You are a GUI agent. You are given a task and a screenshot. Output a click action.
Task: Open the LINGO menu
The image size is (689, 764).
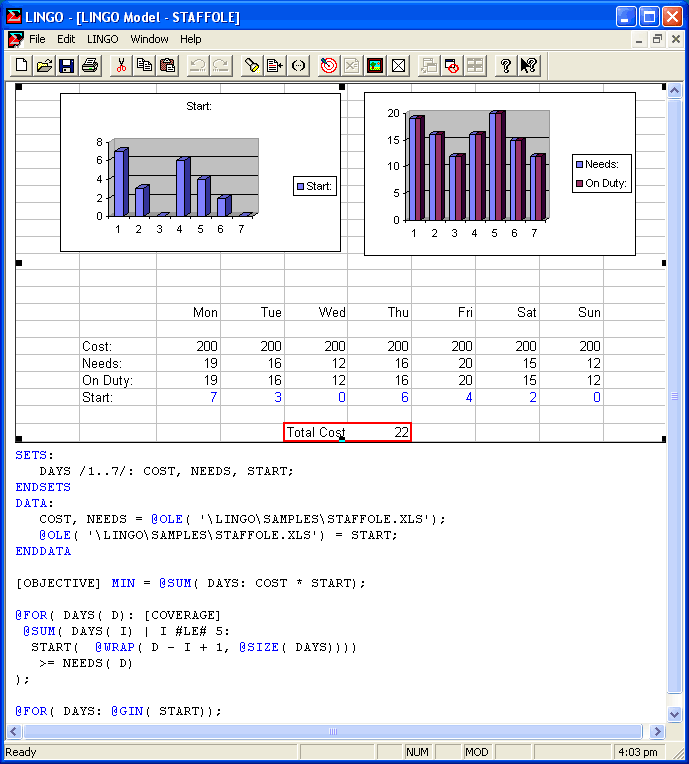(x=102, y=39)
